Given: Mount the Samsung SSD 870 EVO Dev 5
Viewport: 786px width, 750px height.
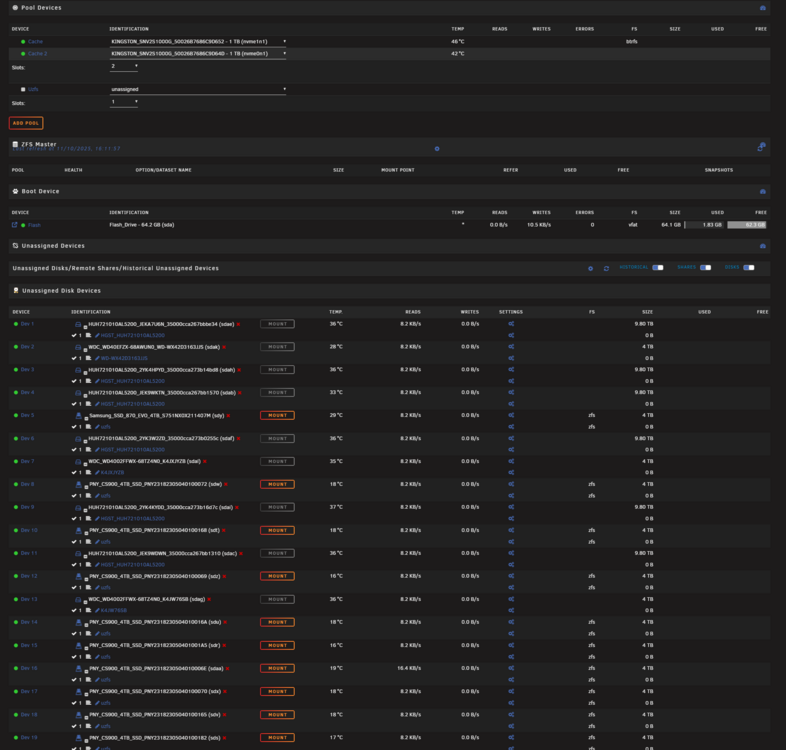Looking at the screenshot, I should pos(277,415).
